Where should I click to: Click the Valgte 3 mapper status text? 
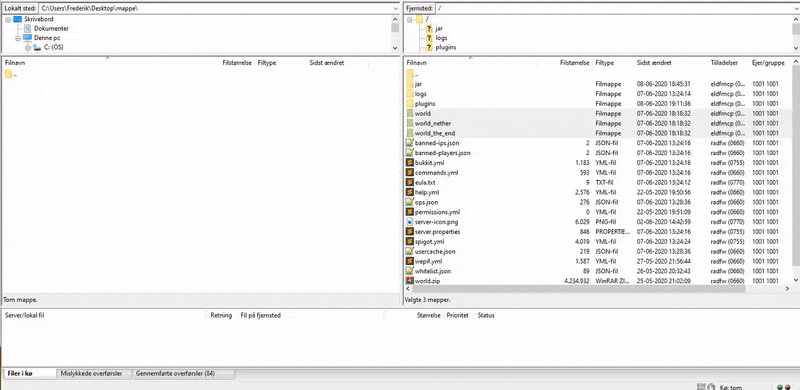tap(427, 300)
